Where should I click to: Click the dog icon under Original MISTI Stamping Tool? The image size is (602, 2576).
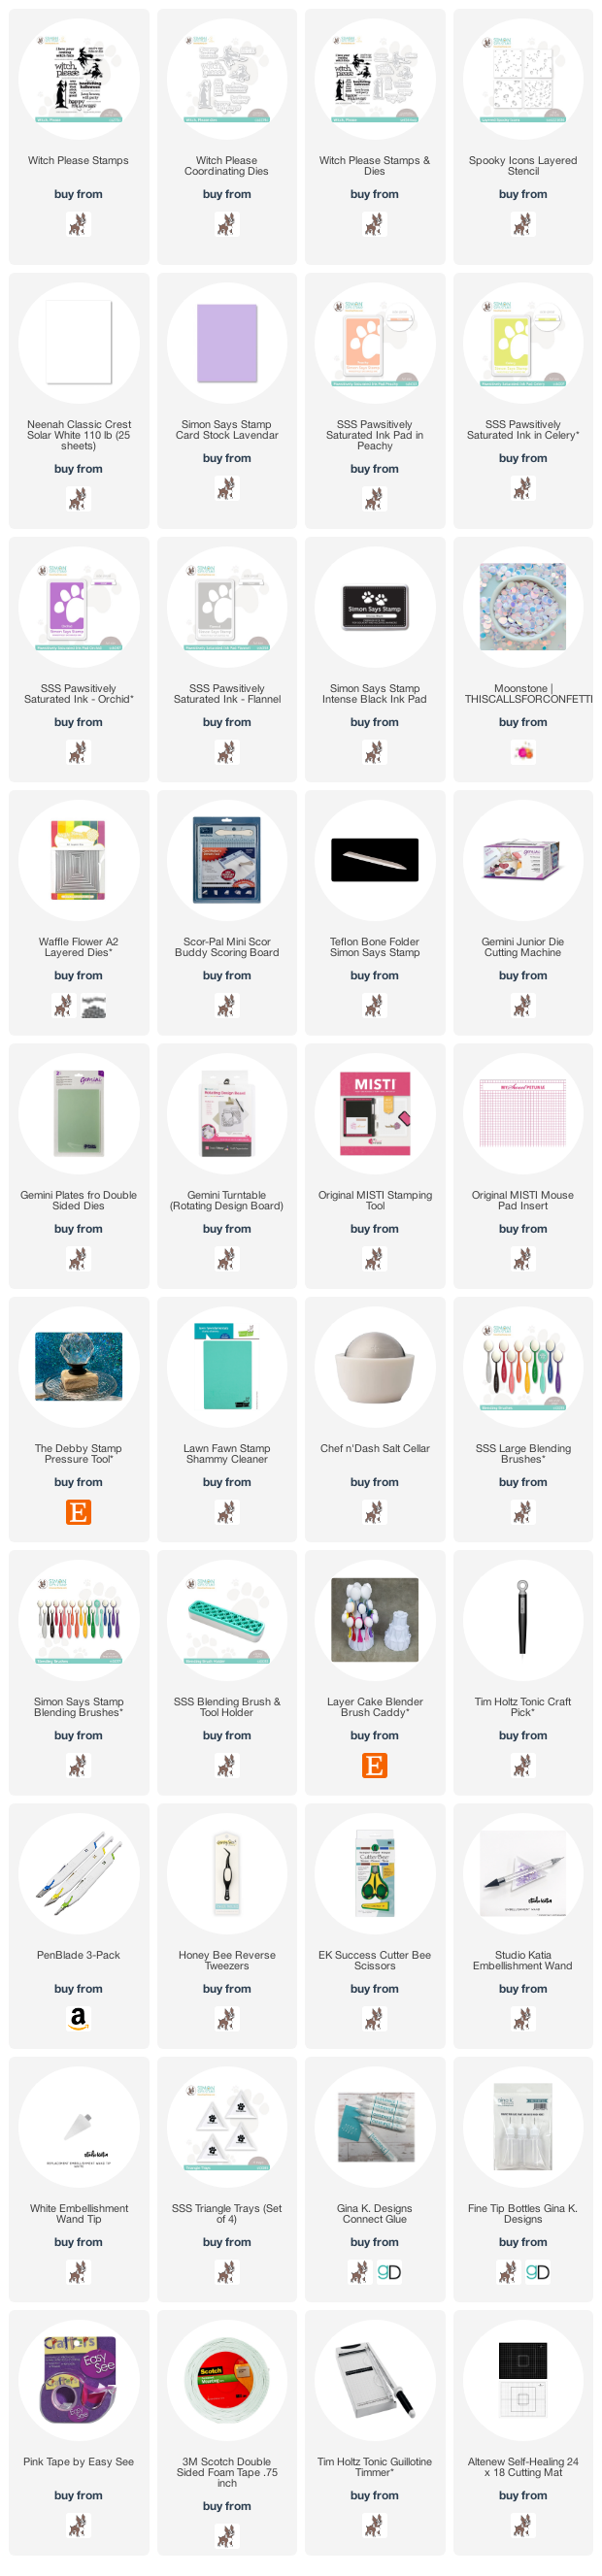click(374, 1259)
